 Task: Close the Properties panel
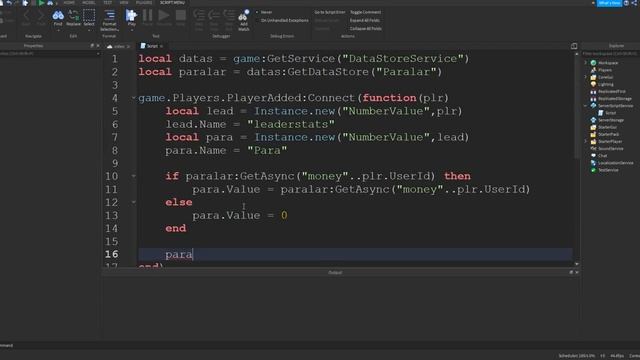point(98,46)
